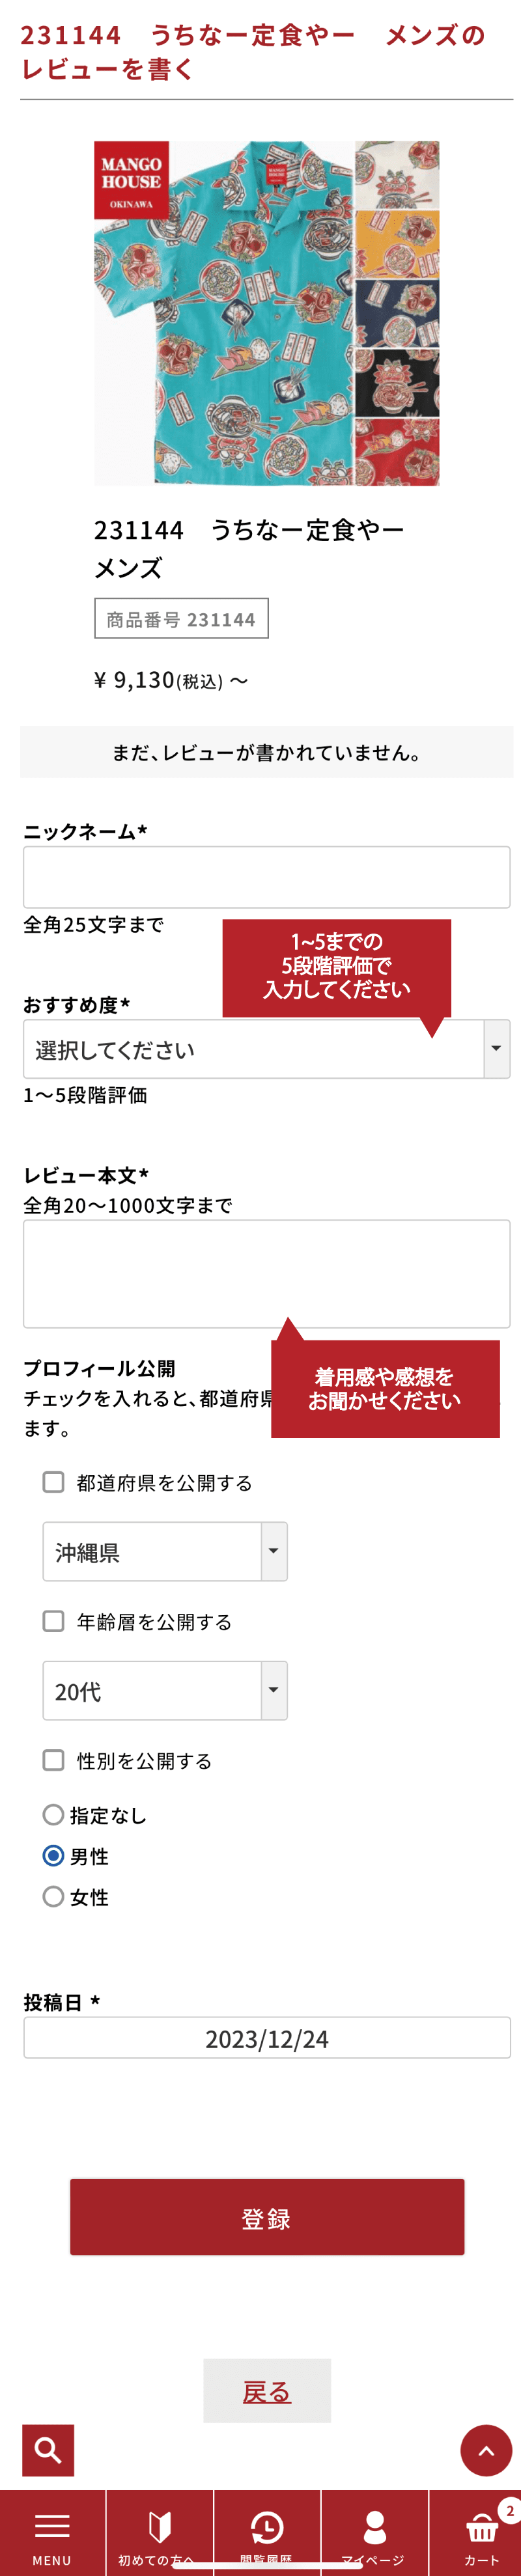Open the おすすめ度 rating dropdown

point(266,1049)
